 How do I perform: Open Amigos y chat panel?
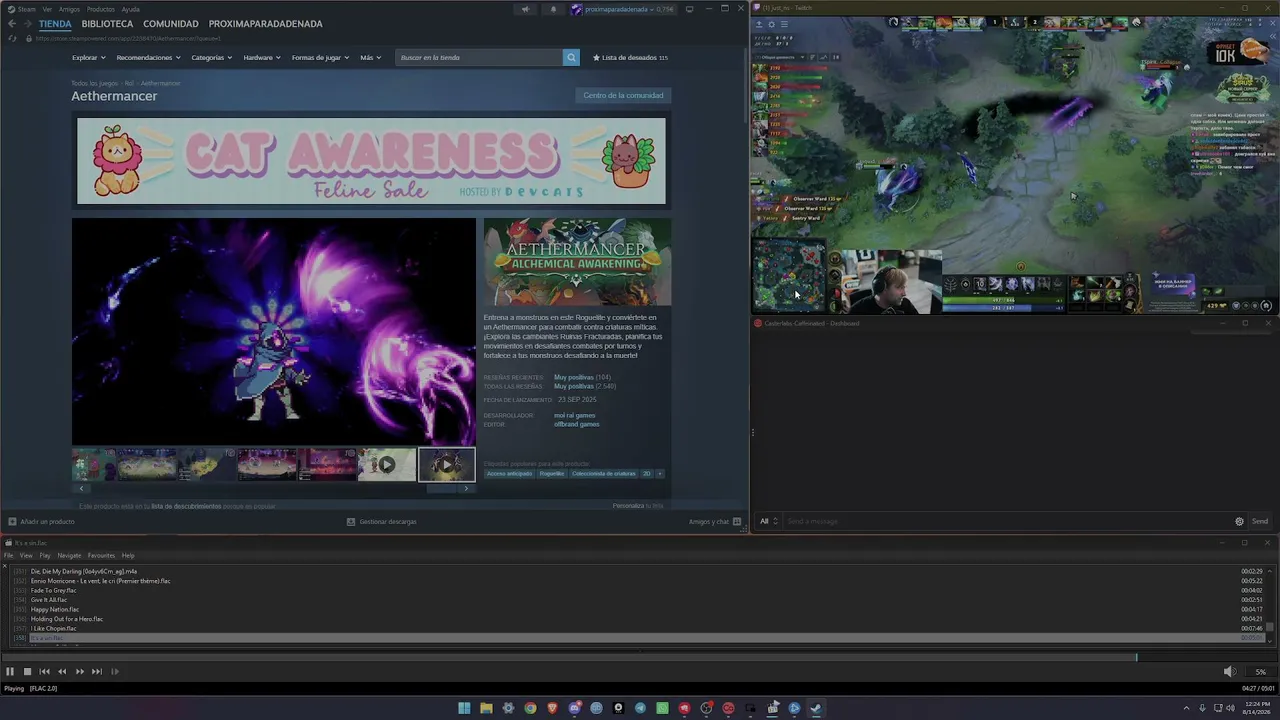click(714, 521)
